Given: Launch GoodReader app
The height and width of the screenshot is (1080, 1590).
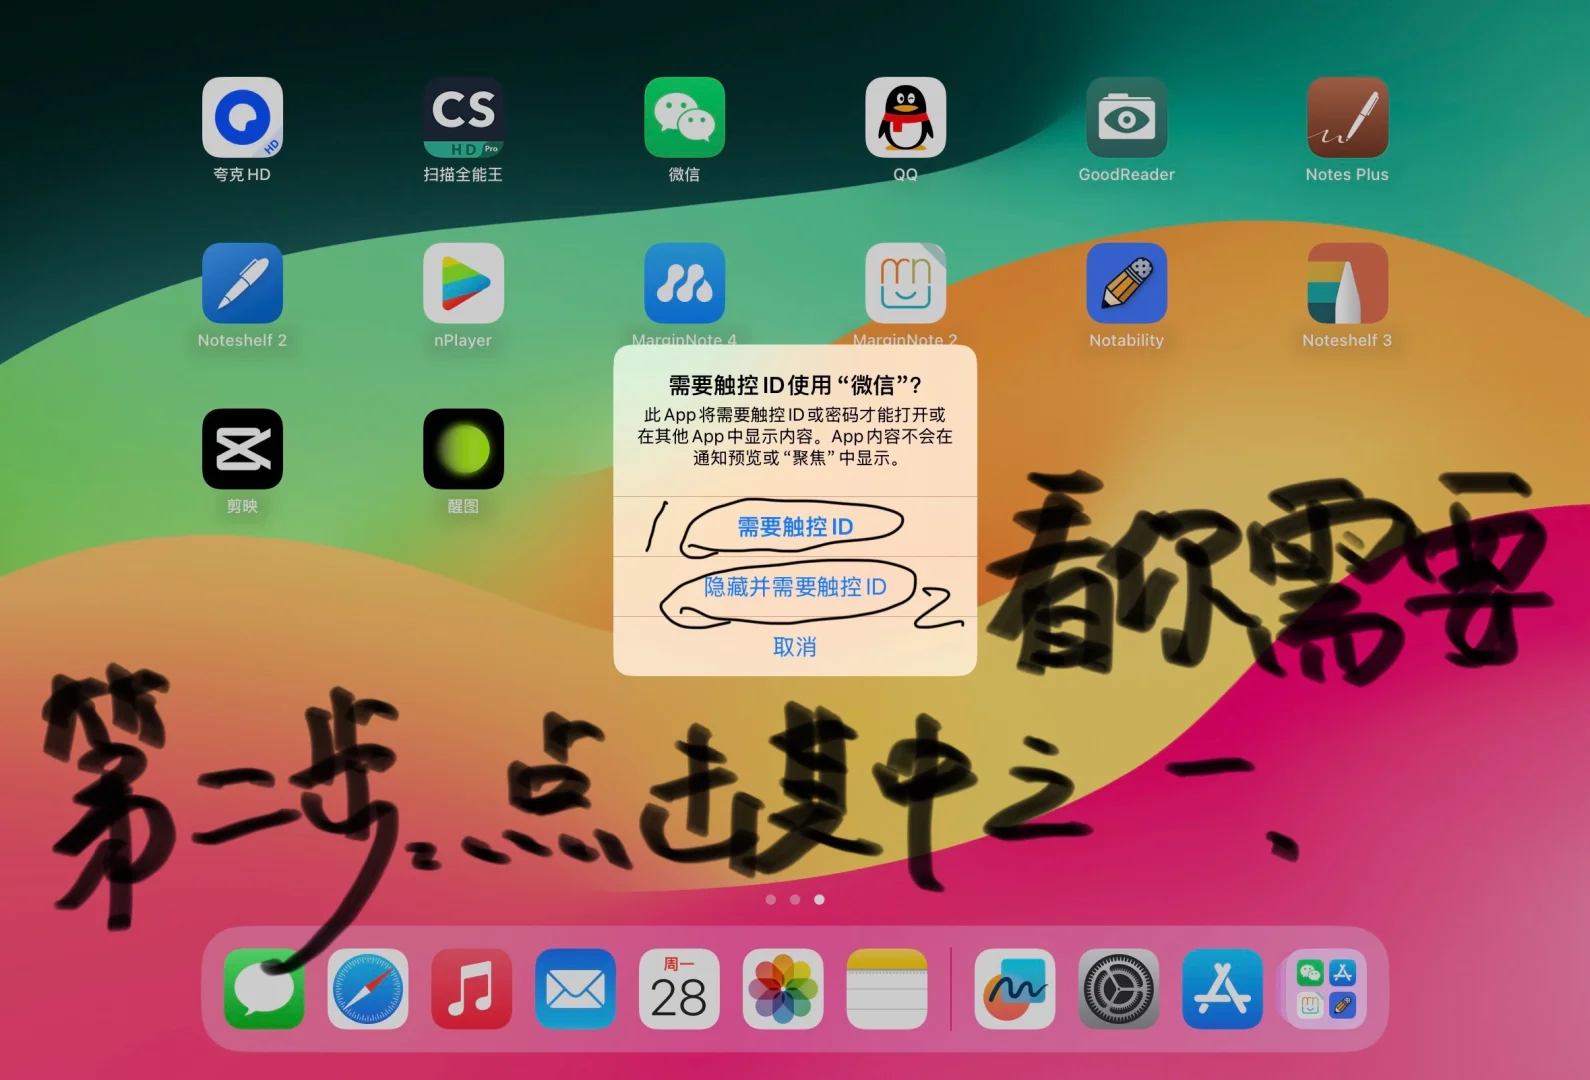Looking at the screenshot, I should (x=1126, y=117).
